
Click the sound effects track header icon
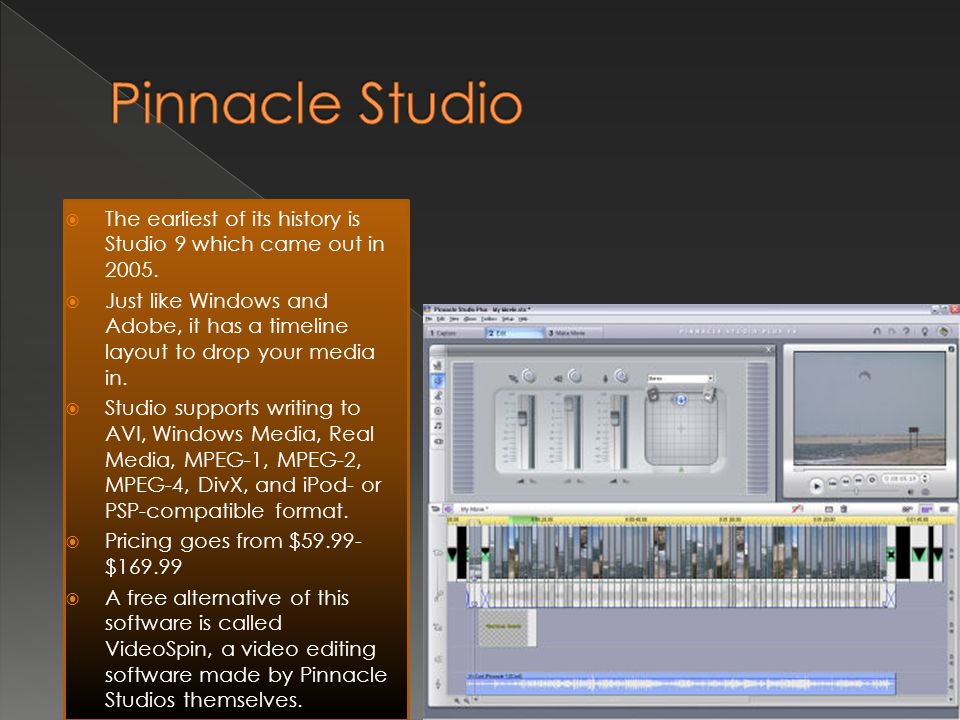(x=438, y=659)
